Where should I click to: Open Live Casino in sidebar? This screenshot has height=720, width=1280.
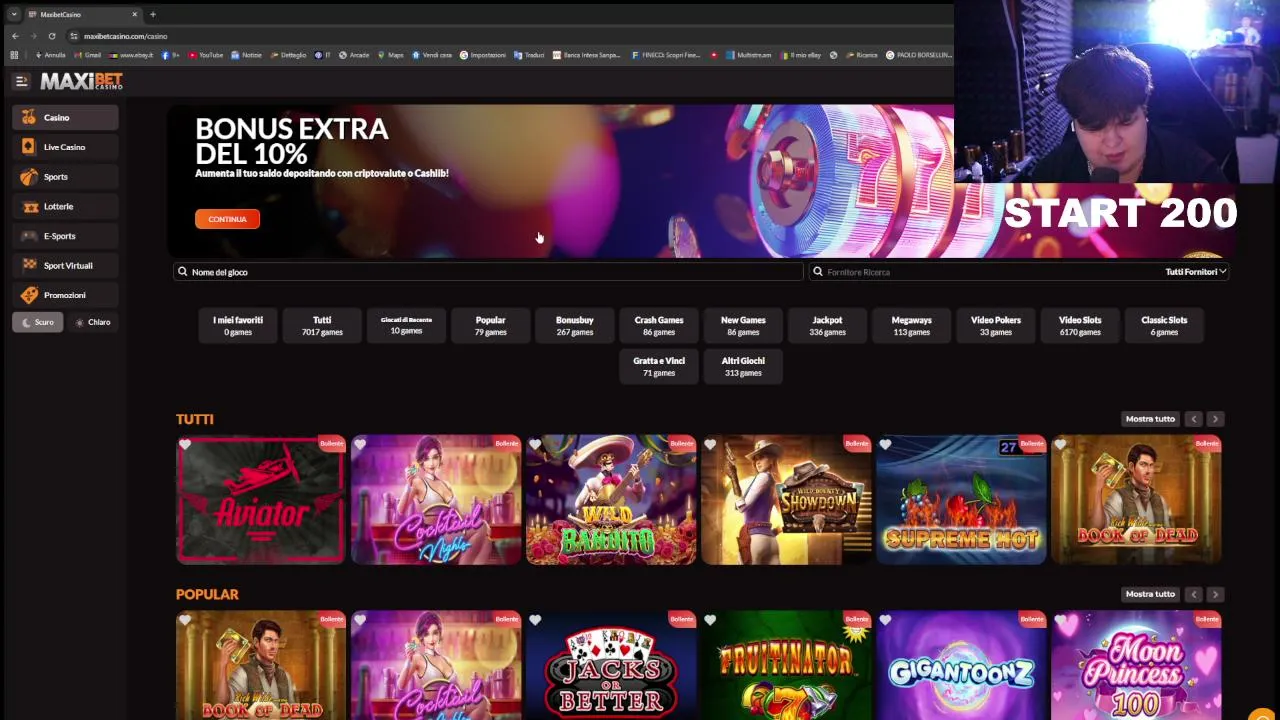[66, 147]
